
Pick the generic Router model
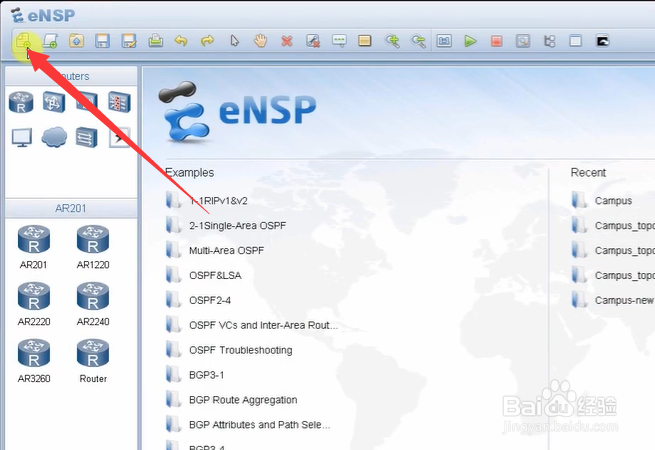[x=93, y=361]
